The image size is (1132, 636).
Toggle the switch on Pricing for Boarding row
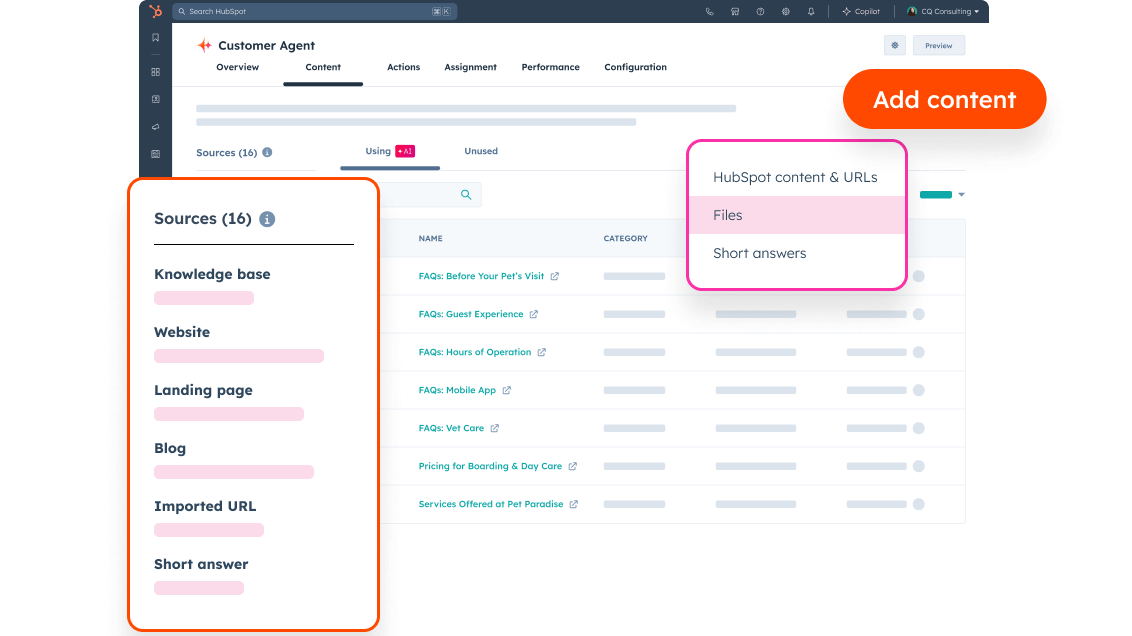[919, 466]
